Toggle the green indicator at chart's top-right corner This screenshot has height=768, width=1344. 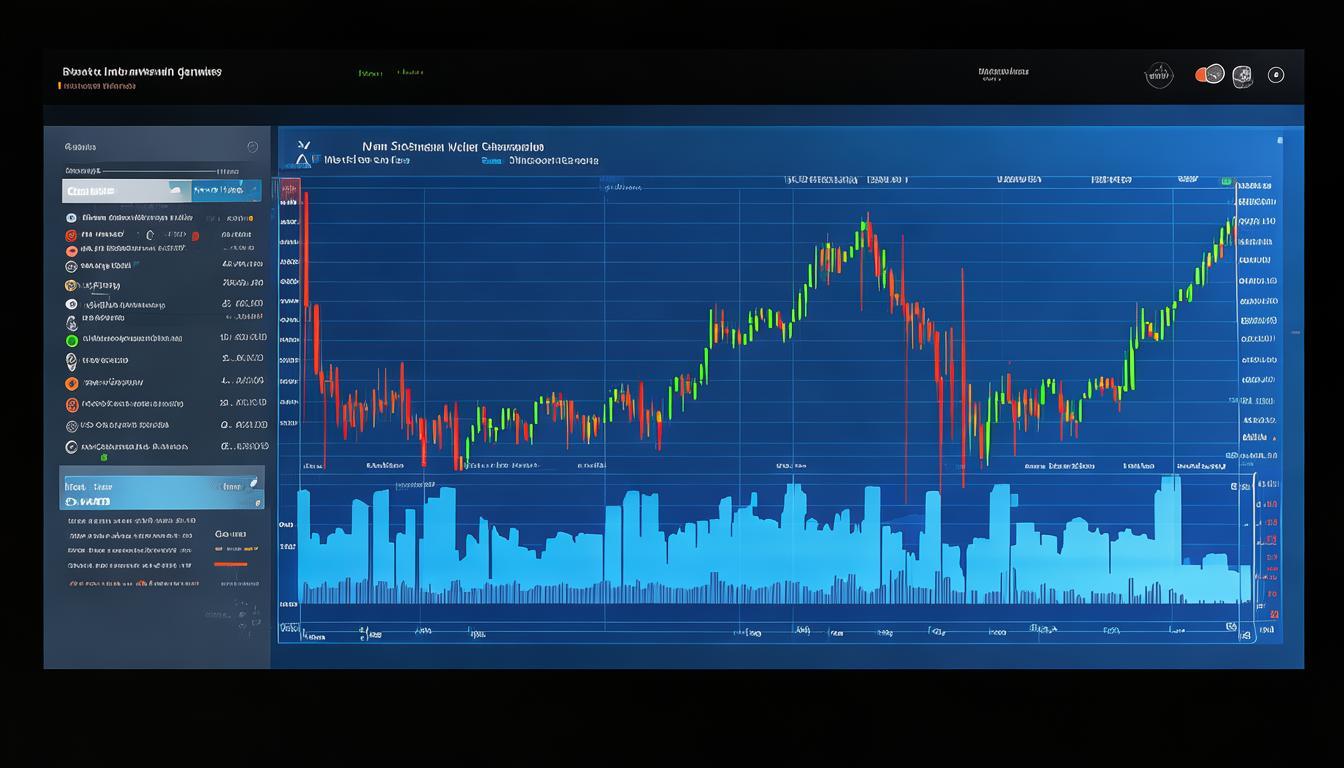click(x=1226, y=181)
